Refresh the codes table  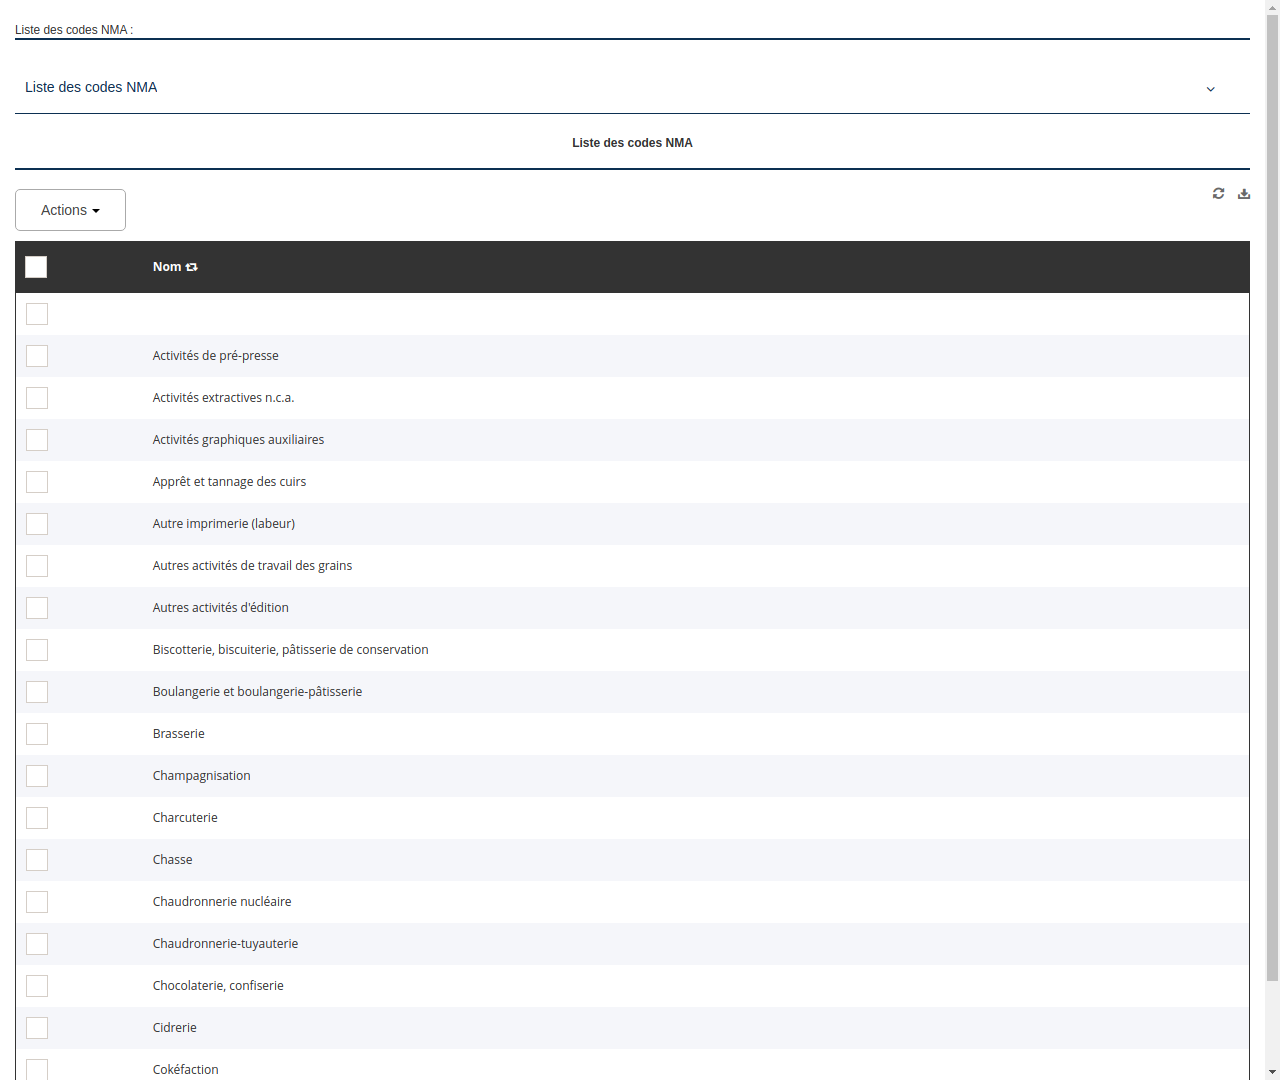[1218, 193]
